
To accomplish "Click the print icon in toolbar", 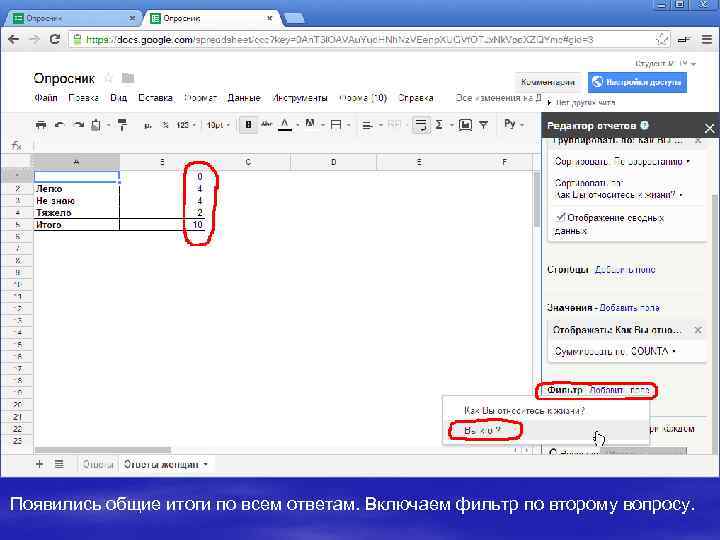I will tap(41, 124).
